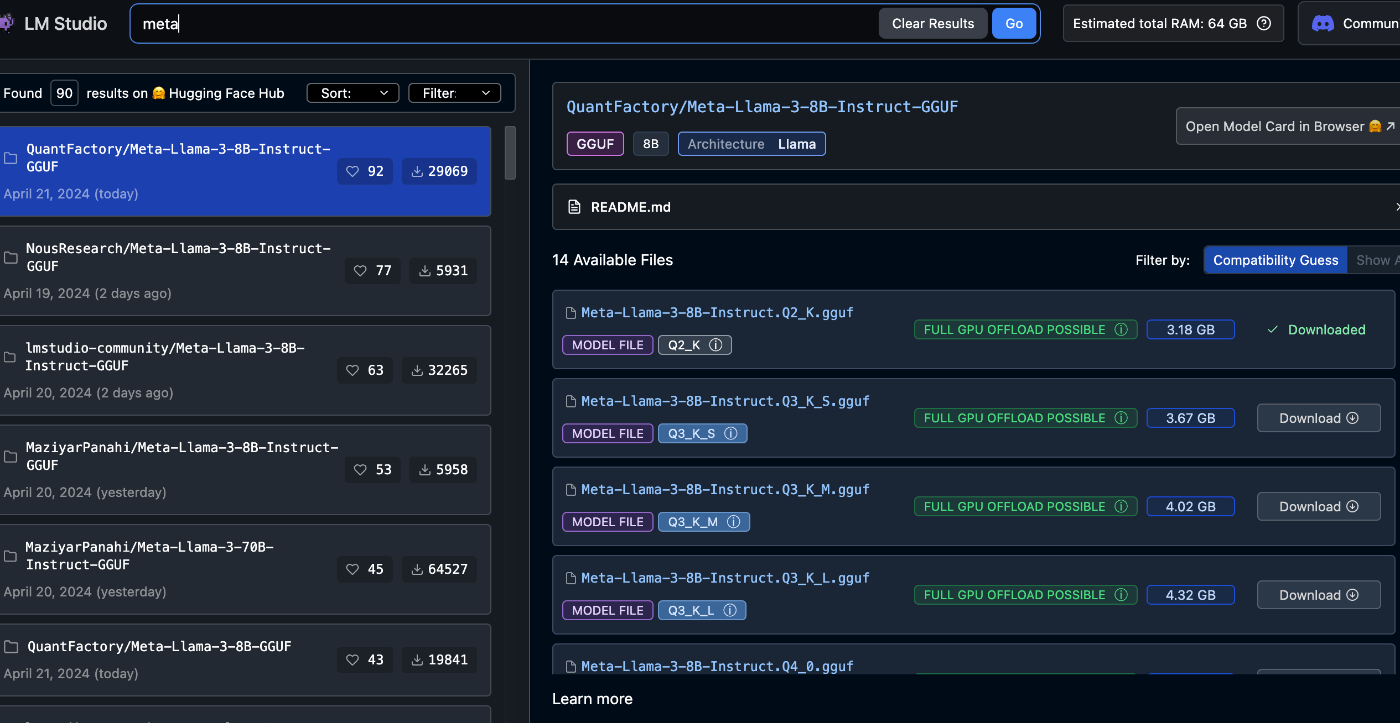The image size is (1400, 723).
Task: Click folder icon of NousResearch result
Action: pyautogui.click(x=11, y=258)
